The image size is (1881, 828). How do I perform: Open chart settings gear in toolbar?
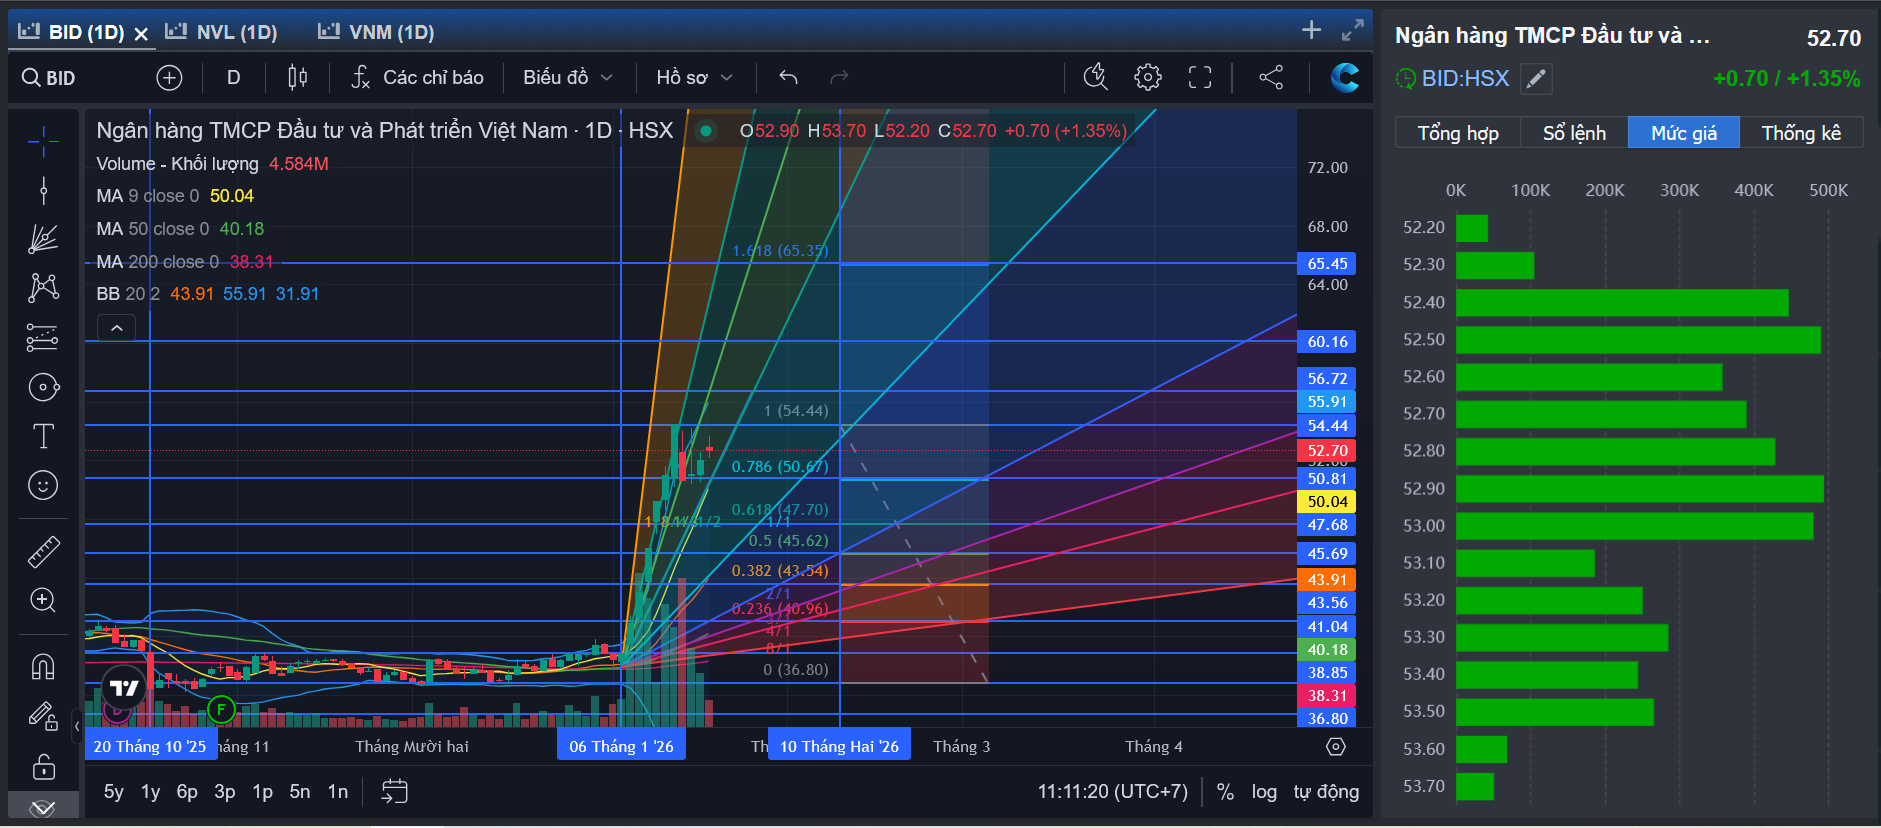(x=1148, y=78)
